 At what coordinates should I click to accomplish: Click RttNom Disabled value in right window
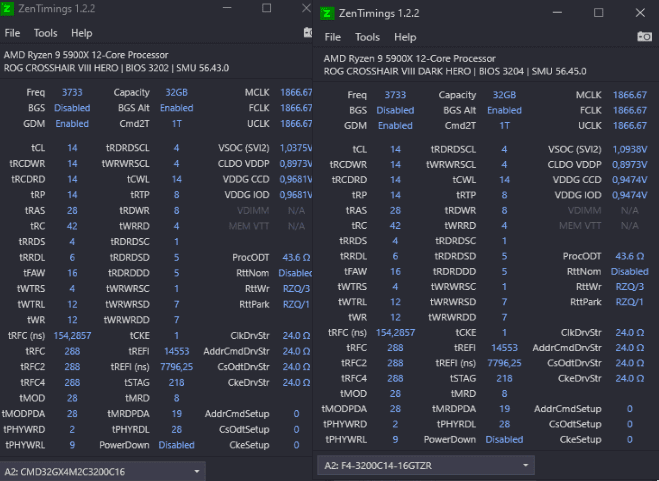click(x=630, y=272)
